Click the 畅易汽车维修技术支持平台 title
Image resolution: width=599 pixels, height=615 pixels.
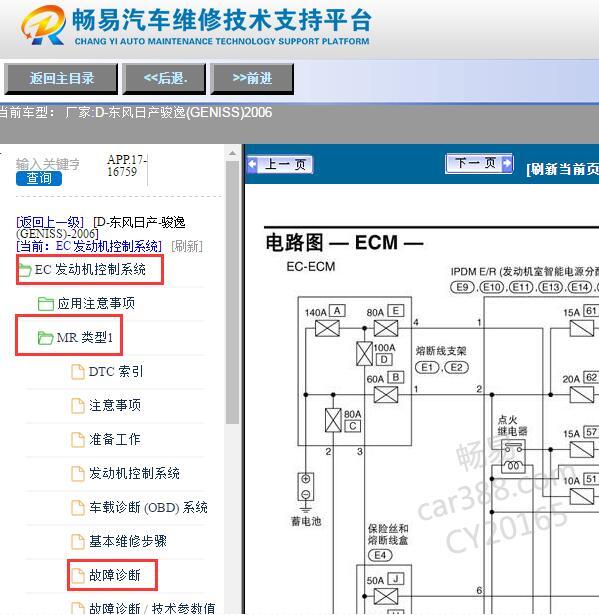click(x=222, y=20)
